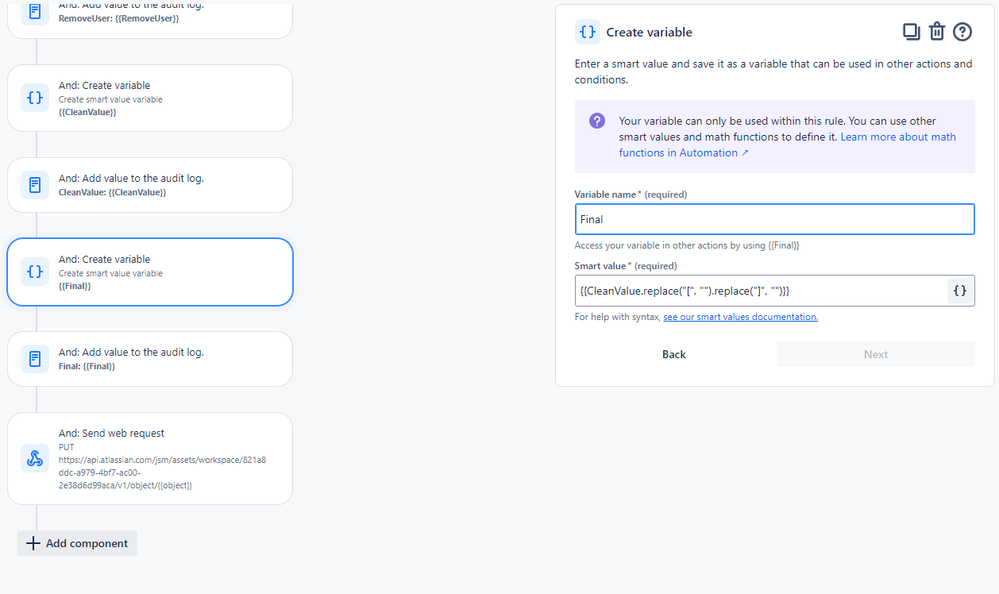This screenshot has width=999, height=594.
Task: Select the audit log Final step card
Action: [x=150, y=359]
